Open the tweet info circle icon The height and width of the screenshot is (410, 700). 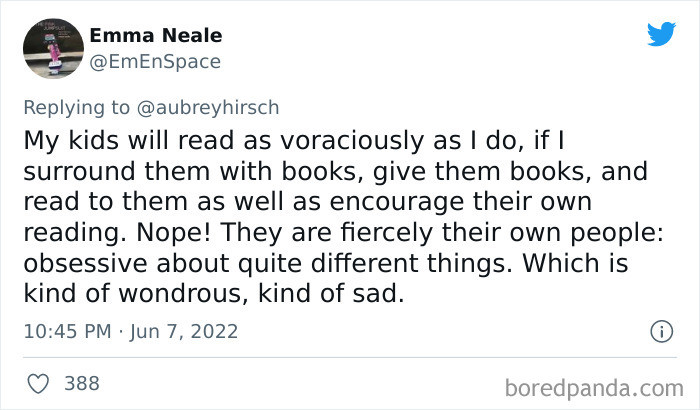click(660, 330)
